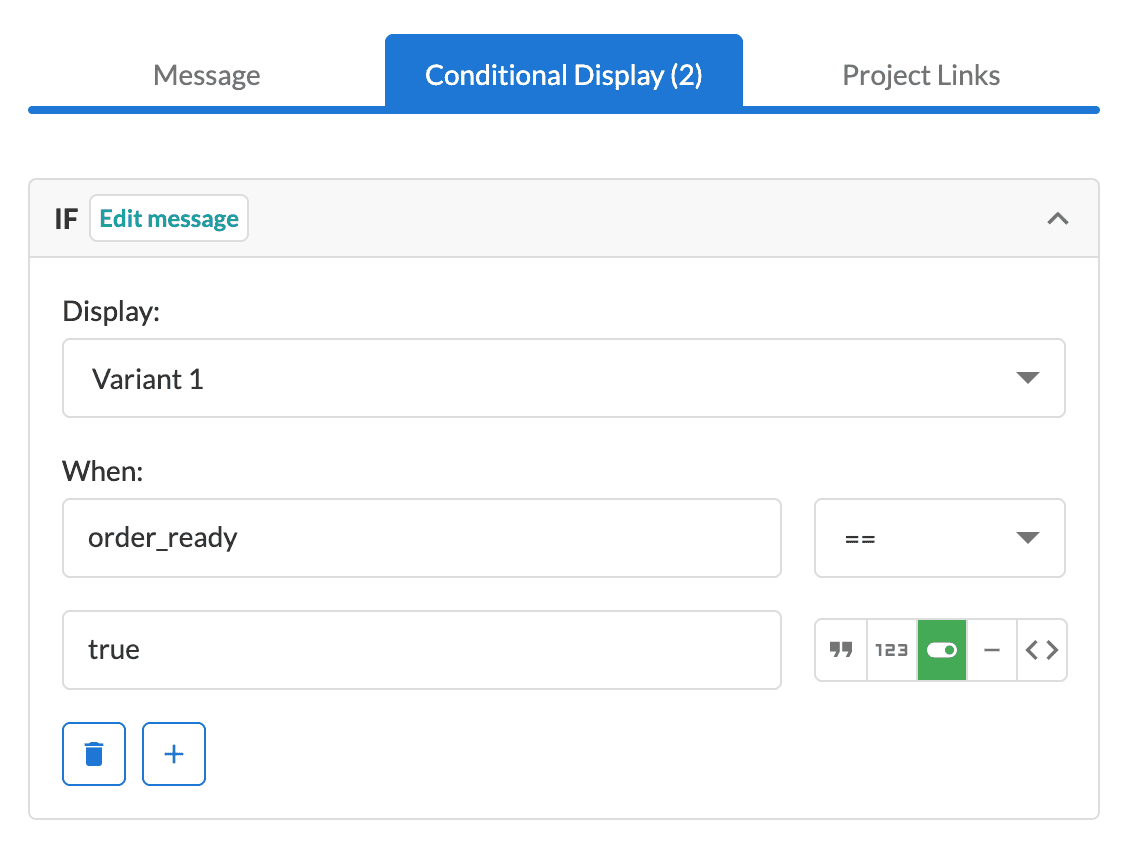Select the boolean toggle value type
The width and height of the screenshot is (1132, 866).
coord(942,650)
